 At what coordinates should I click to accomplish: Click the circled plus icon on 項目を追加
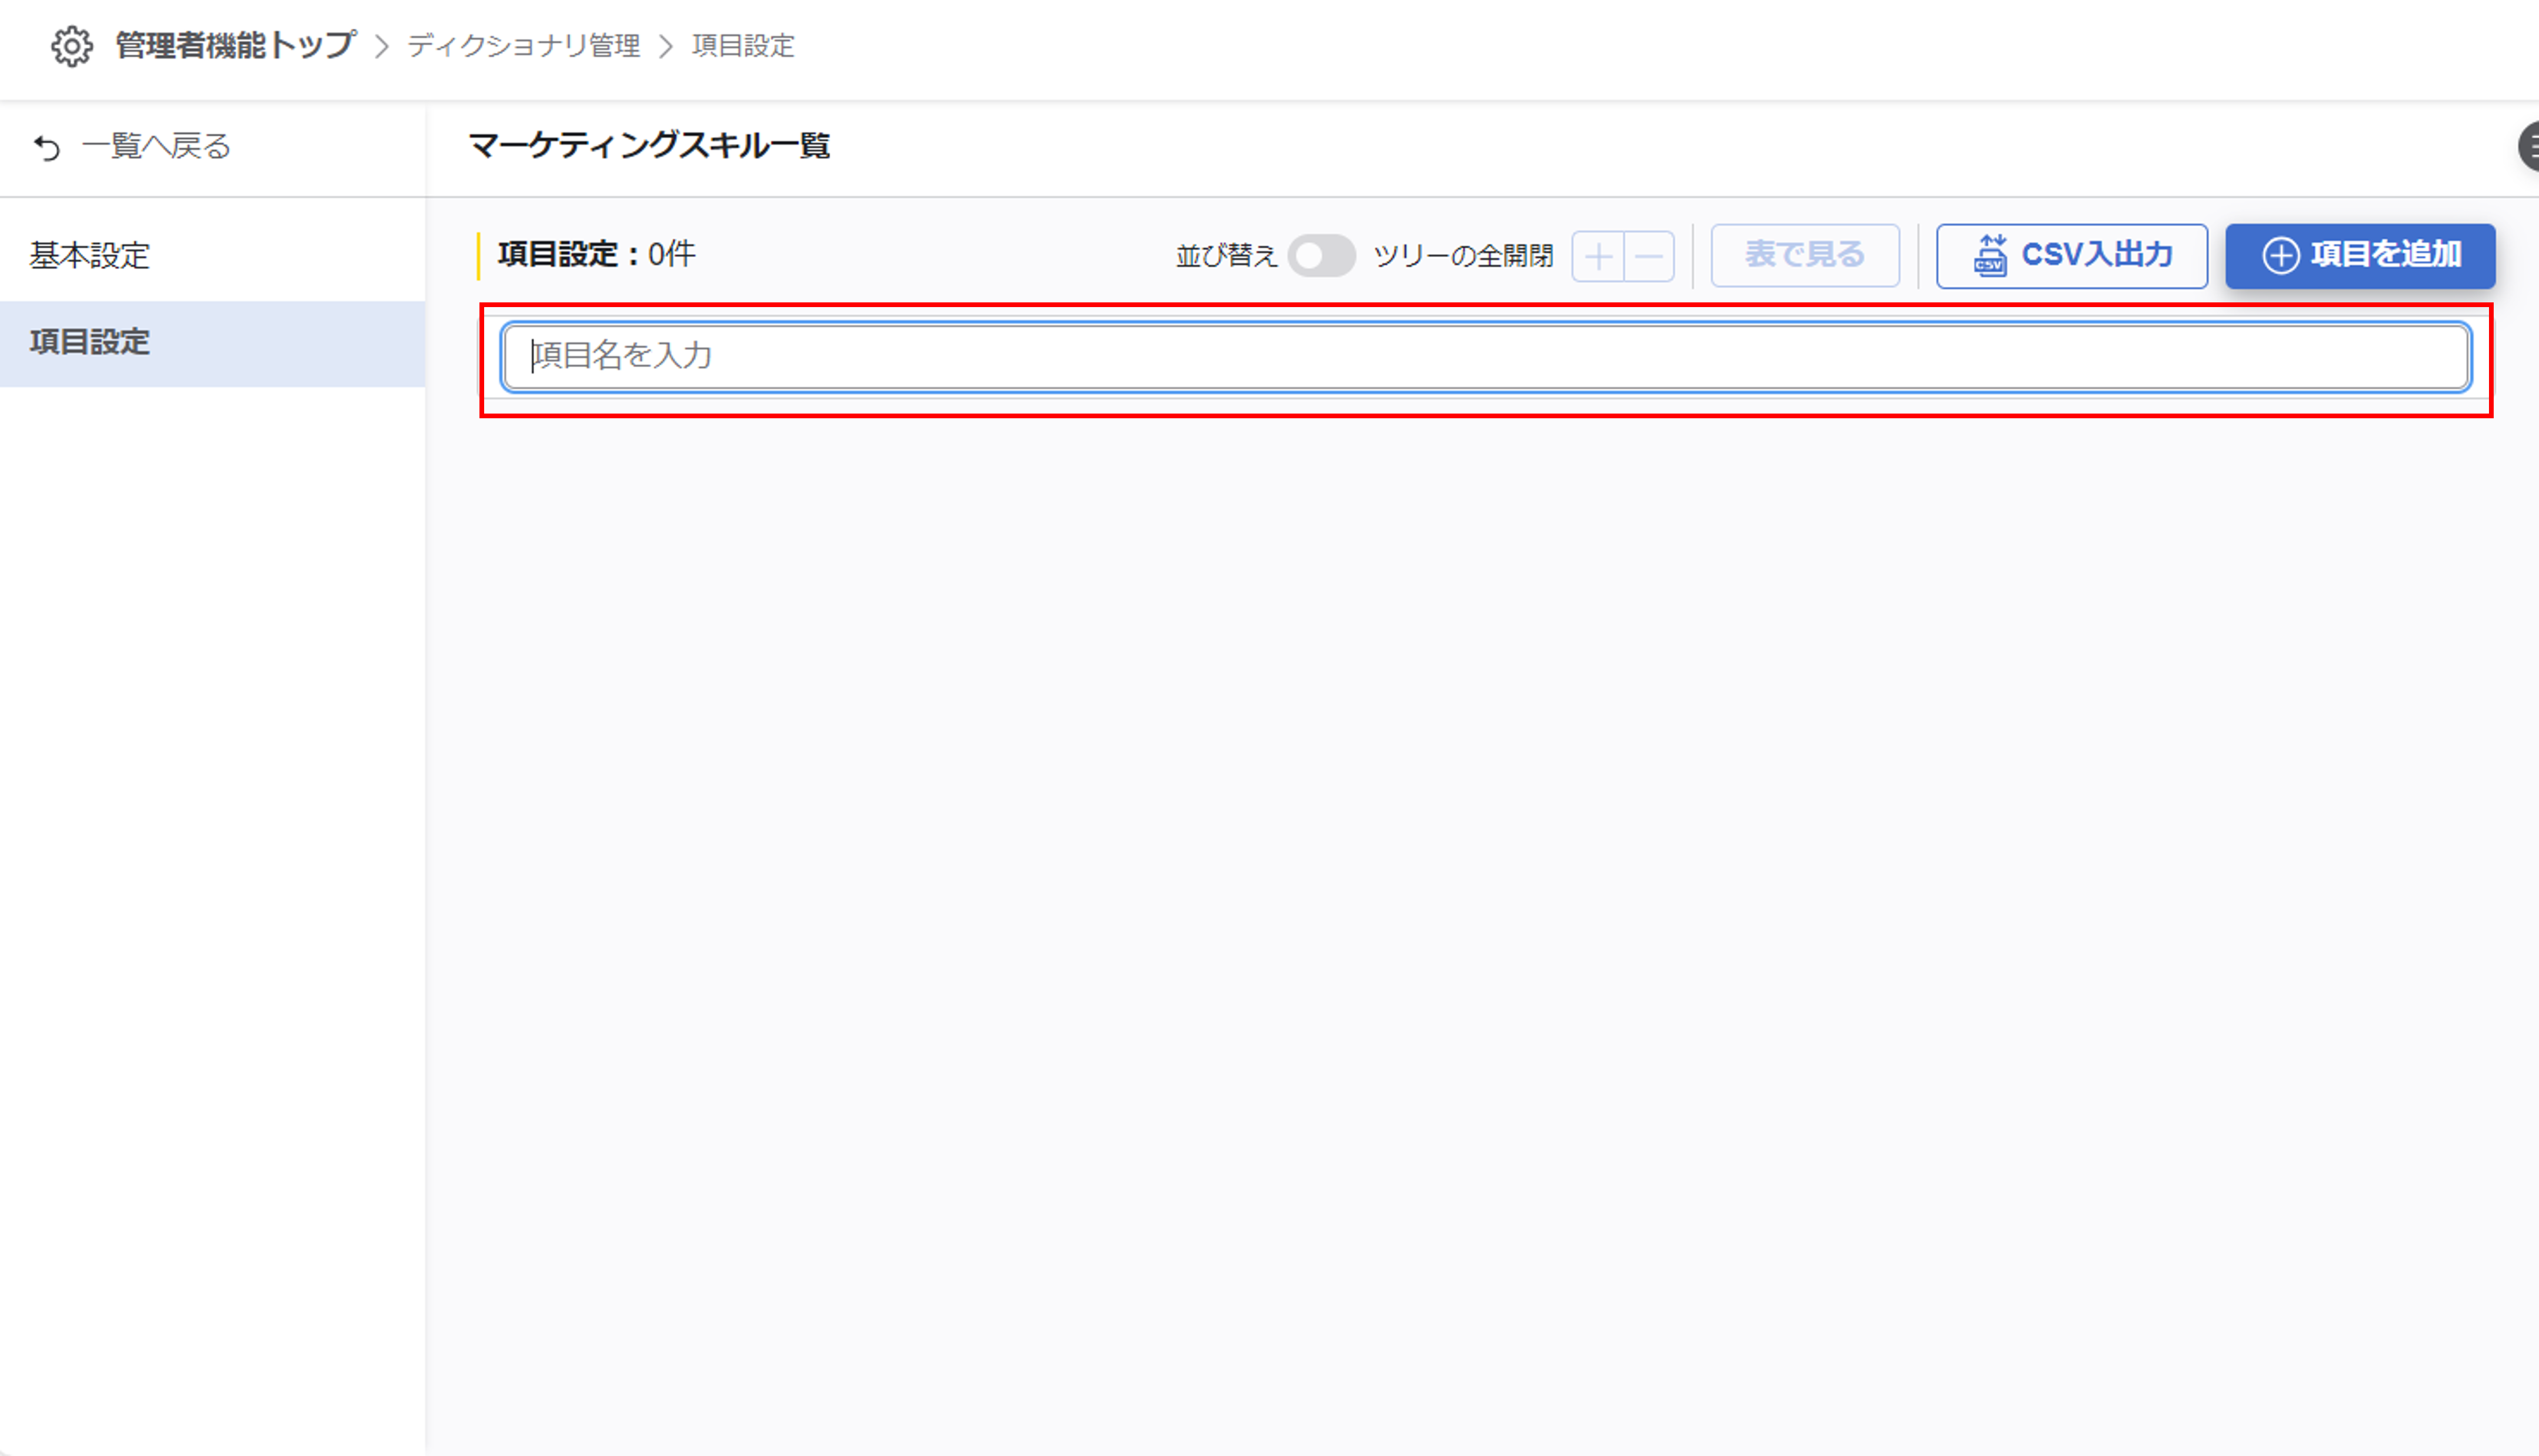tap(2280, 256)
